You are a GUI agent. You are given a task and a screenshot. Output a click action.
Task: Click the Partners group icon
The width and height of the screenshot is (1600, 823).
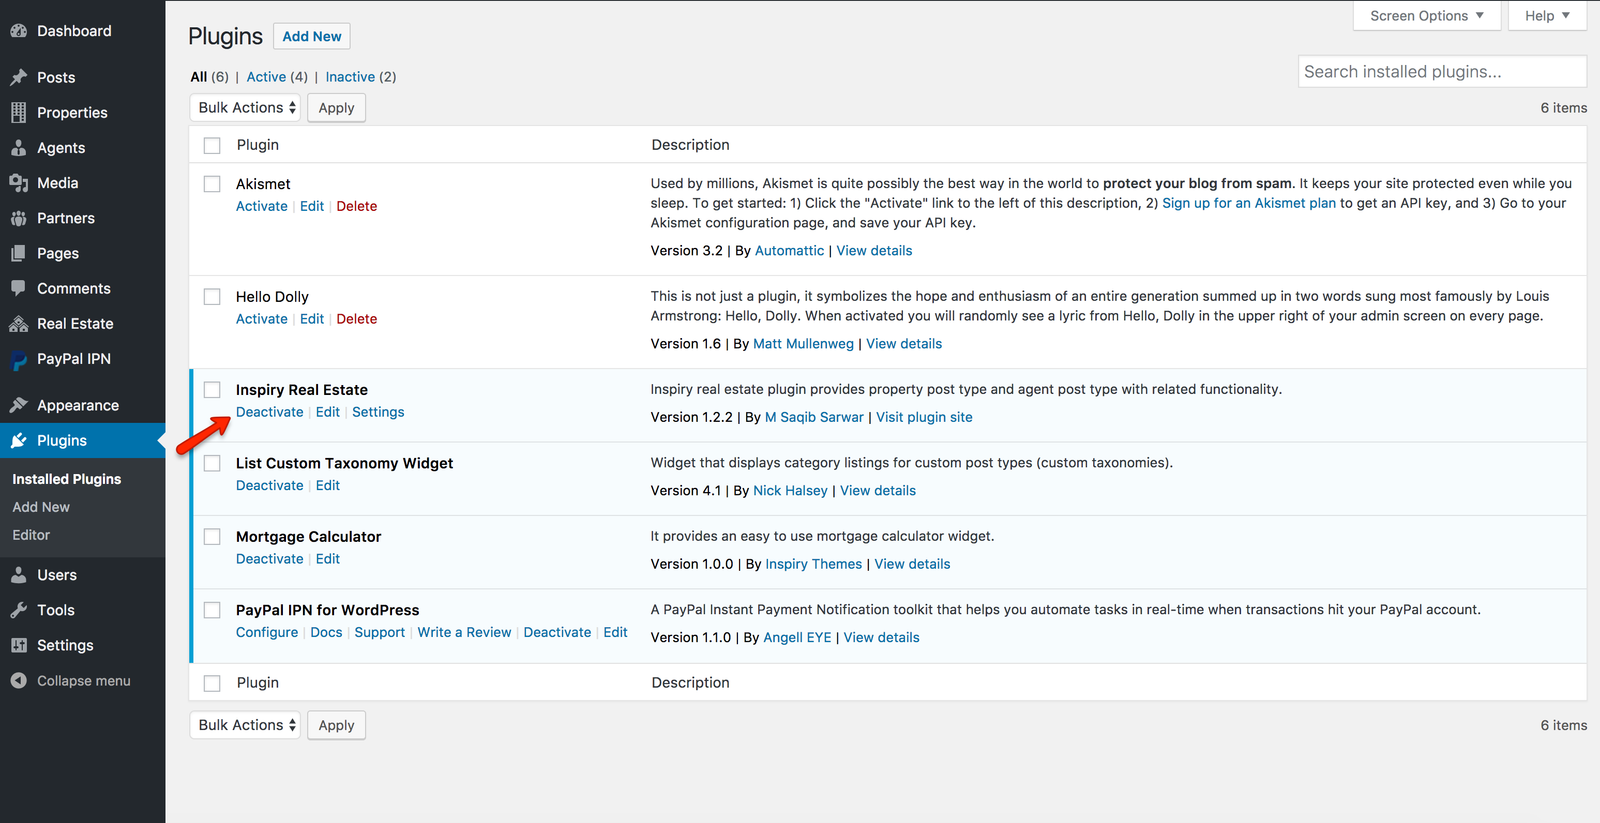pyautogui.click(x=18, y=218)
